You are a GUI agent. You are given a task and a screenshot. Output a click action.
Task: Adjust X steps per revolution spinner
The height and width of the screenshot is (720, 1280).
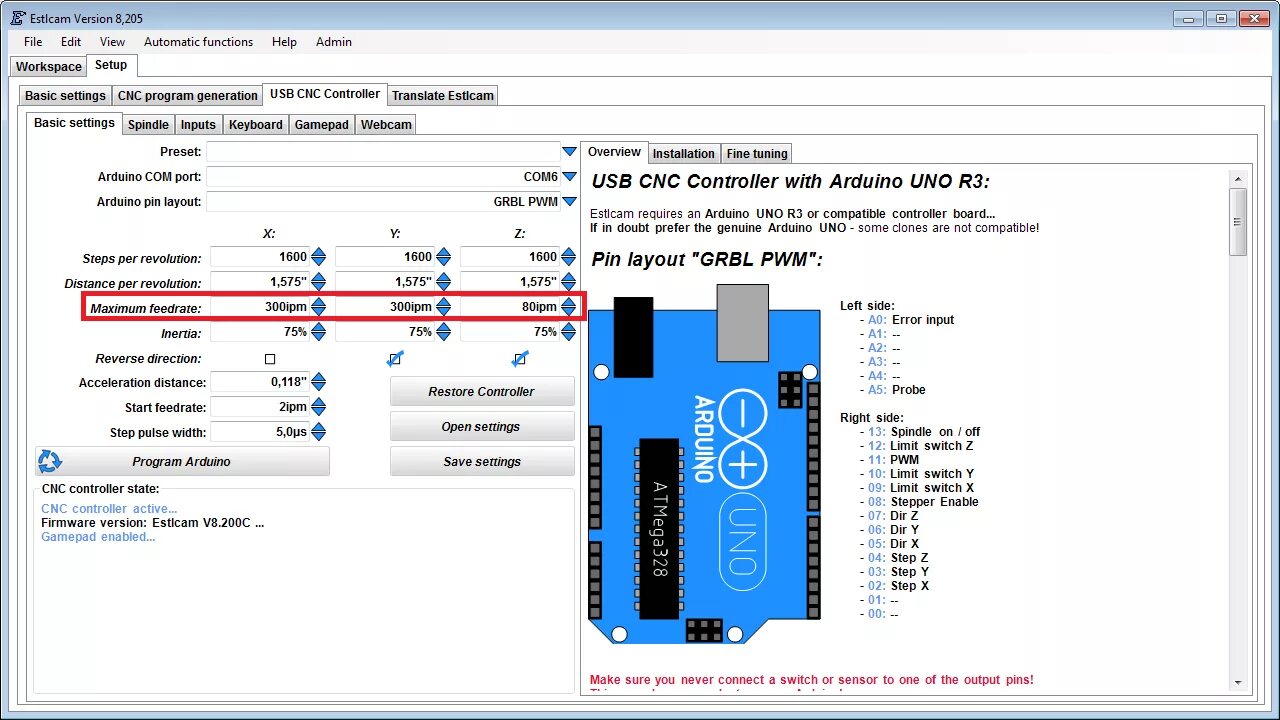click(x=318, y=257)
